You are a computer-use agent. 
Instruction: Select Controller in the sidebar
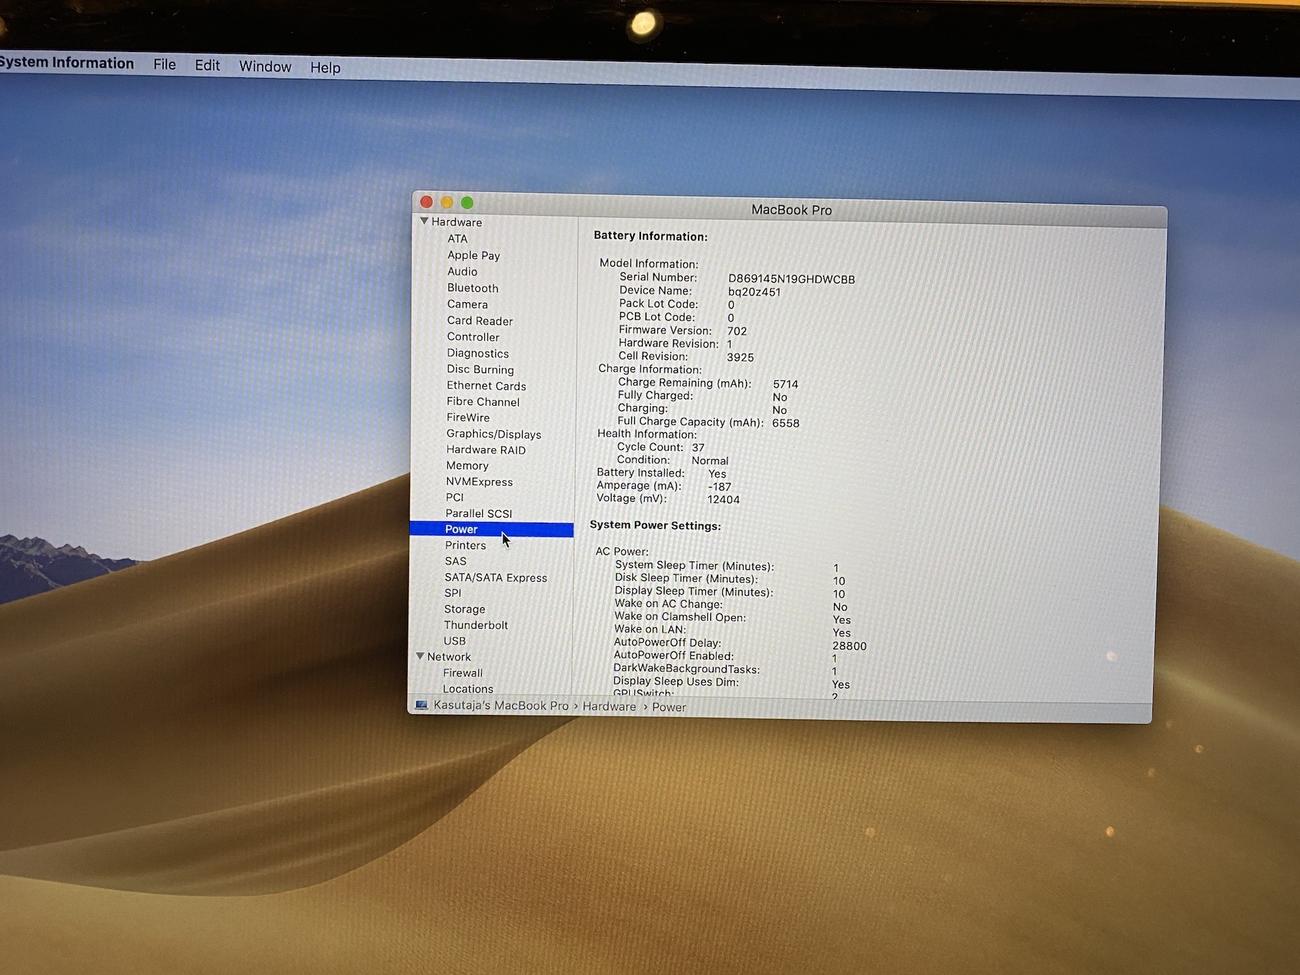[x=473, y=337]
